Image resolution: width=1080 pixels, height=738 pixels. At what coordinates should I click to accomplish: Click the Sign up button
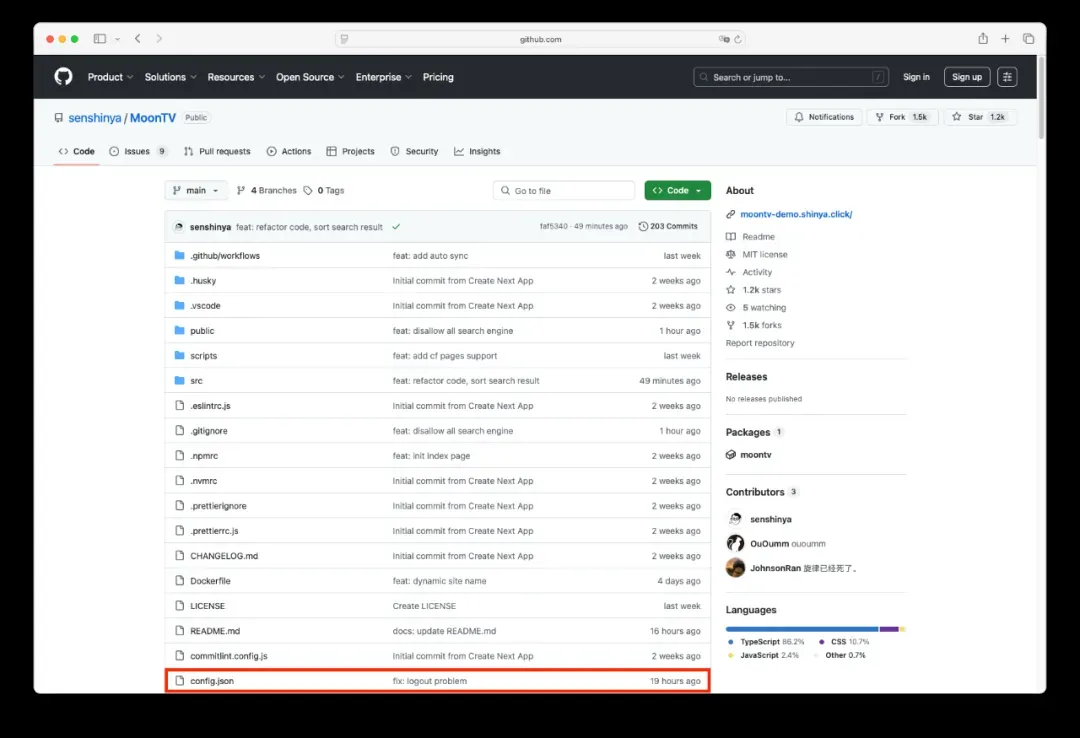tap(966, 77)
